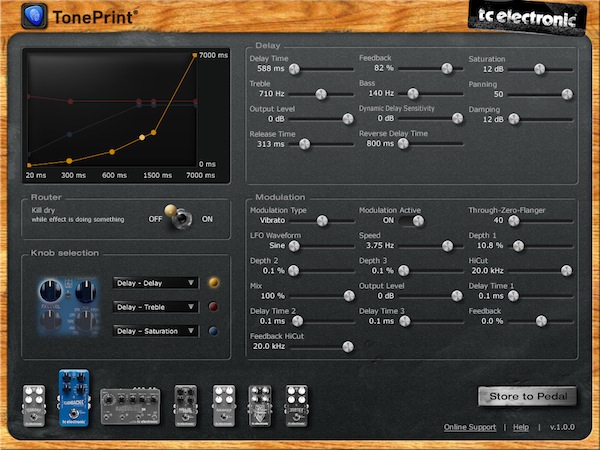Click the top-right knob on the pedal image
Image resolution: width=600 pixels, height=450 pixels.
point(86,291)
